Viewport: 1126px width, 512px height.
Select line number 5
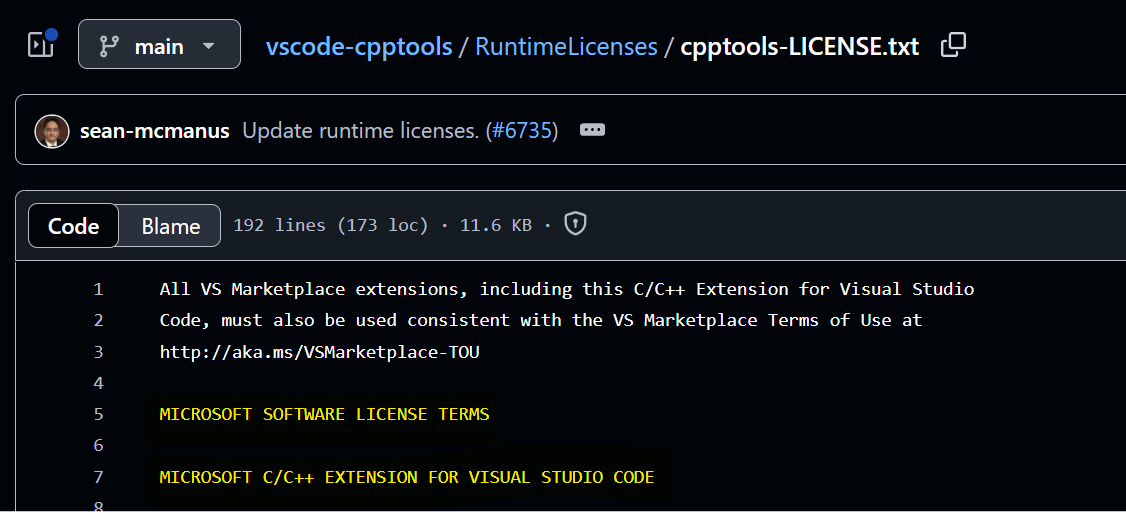point(98,415)
